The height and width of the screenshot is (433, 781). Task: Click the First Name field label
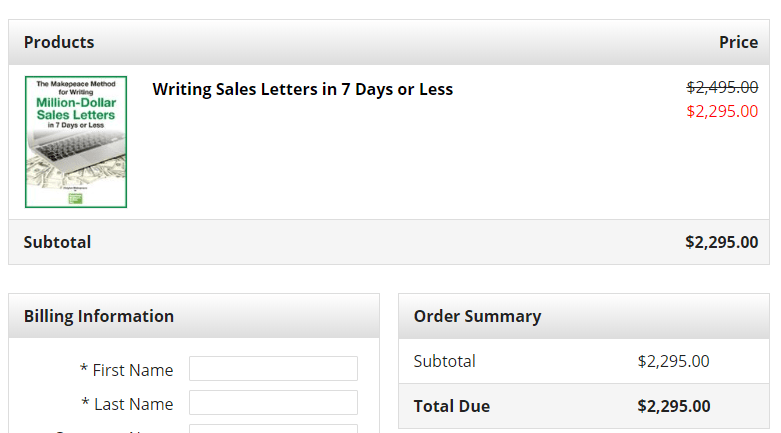point(127,370)
